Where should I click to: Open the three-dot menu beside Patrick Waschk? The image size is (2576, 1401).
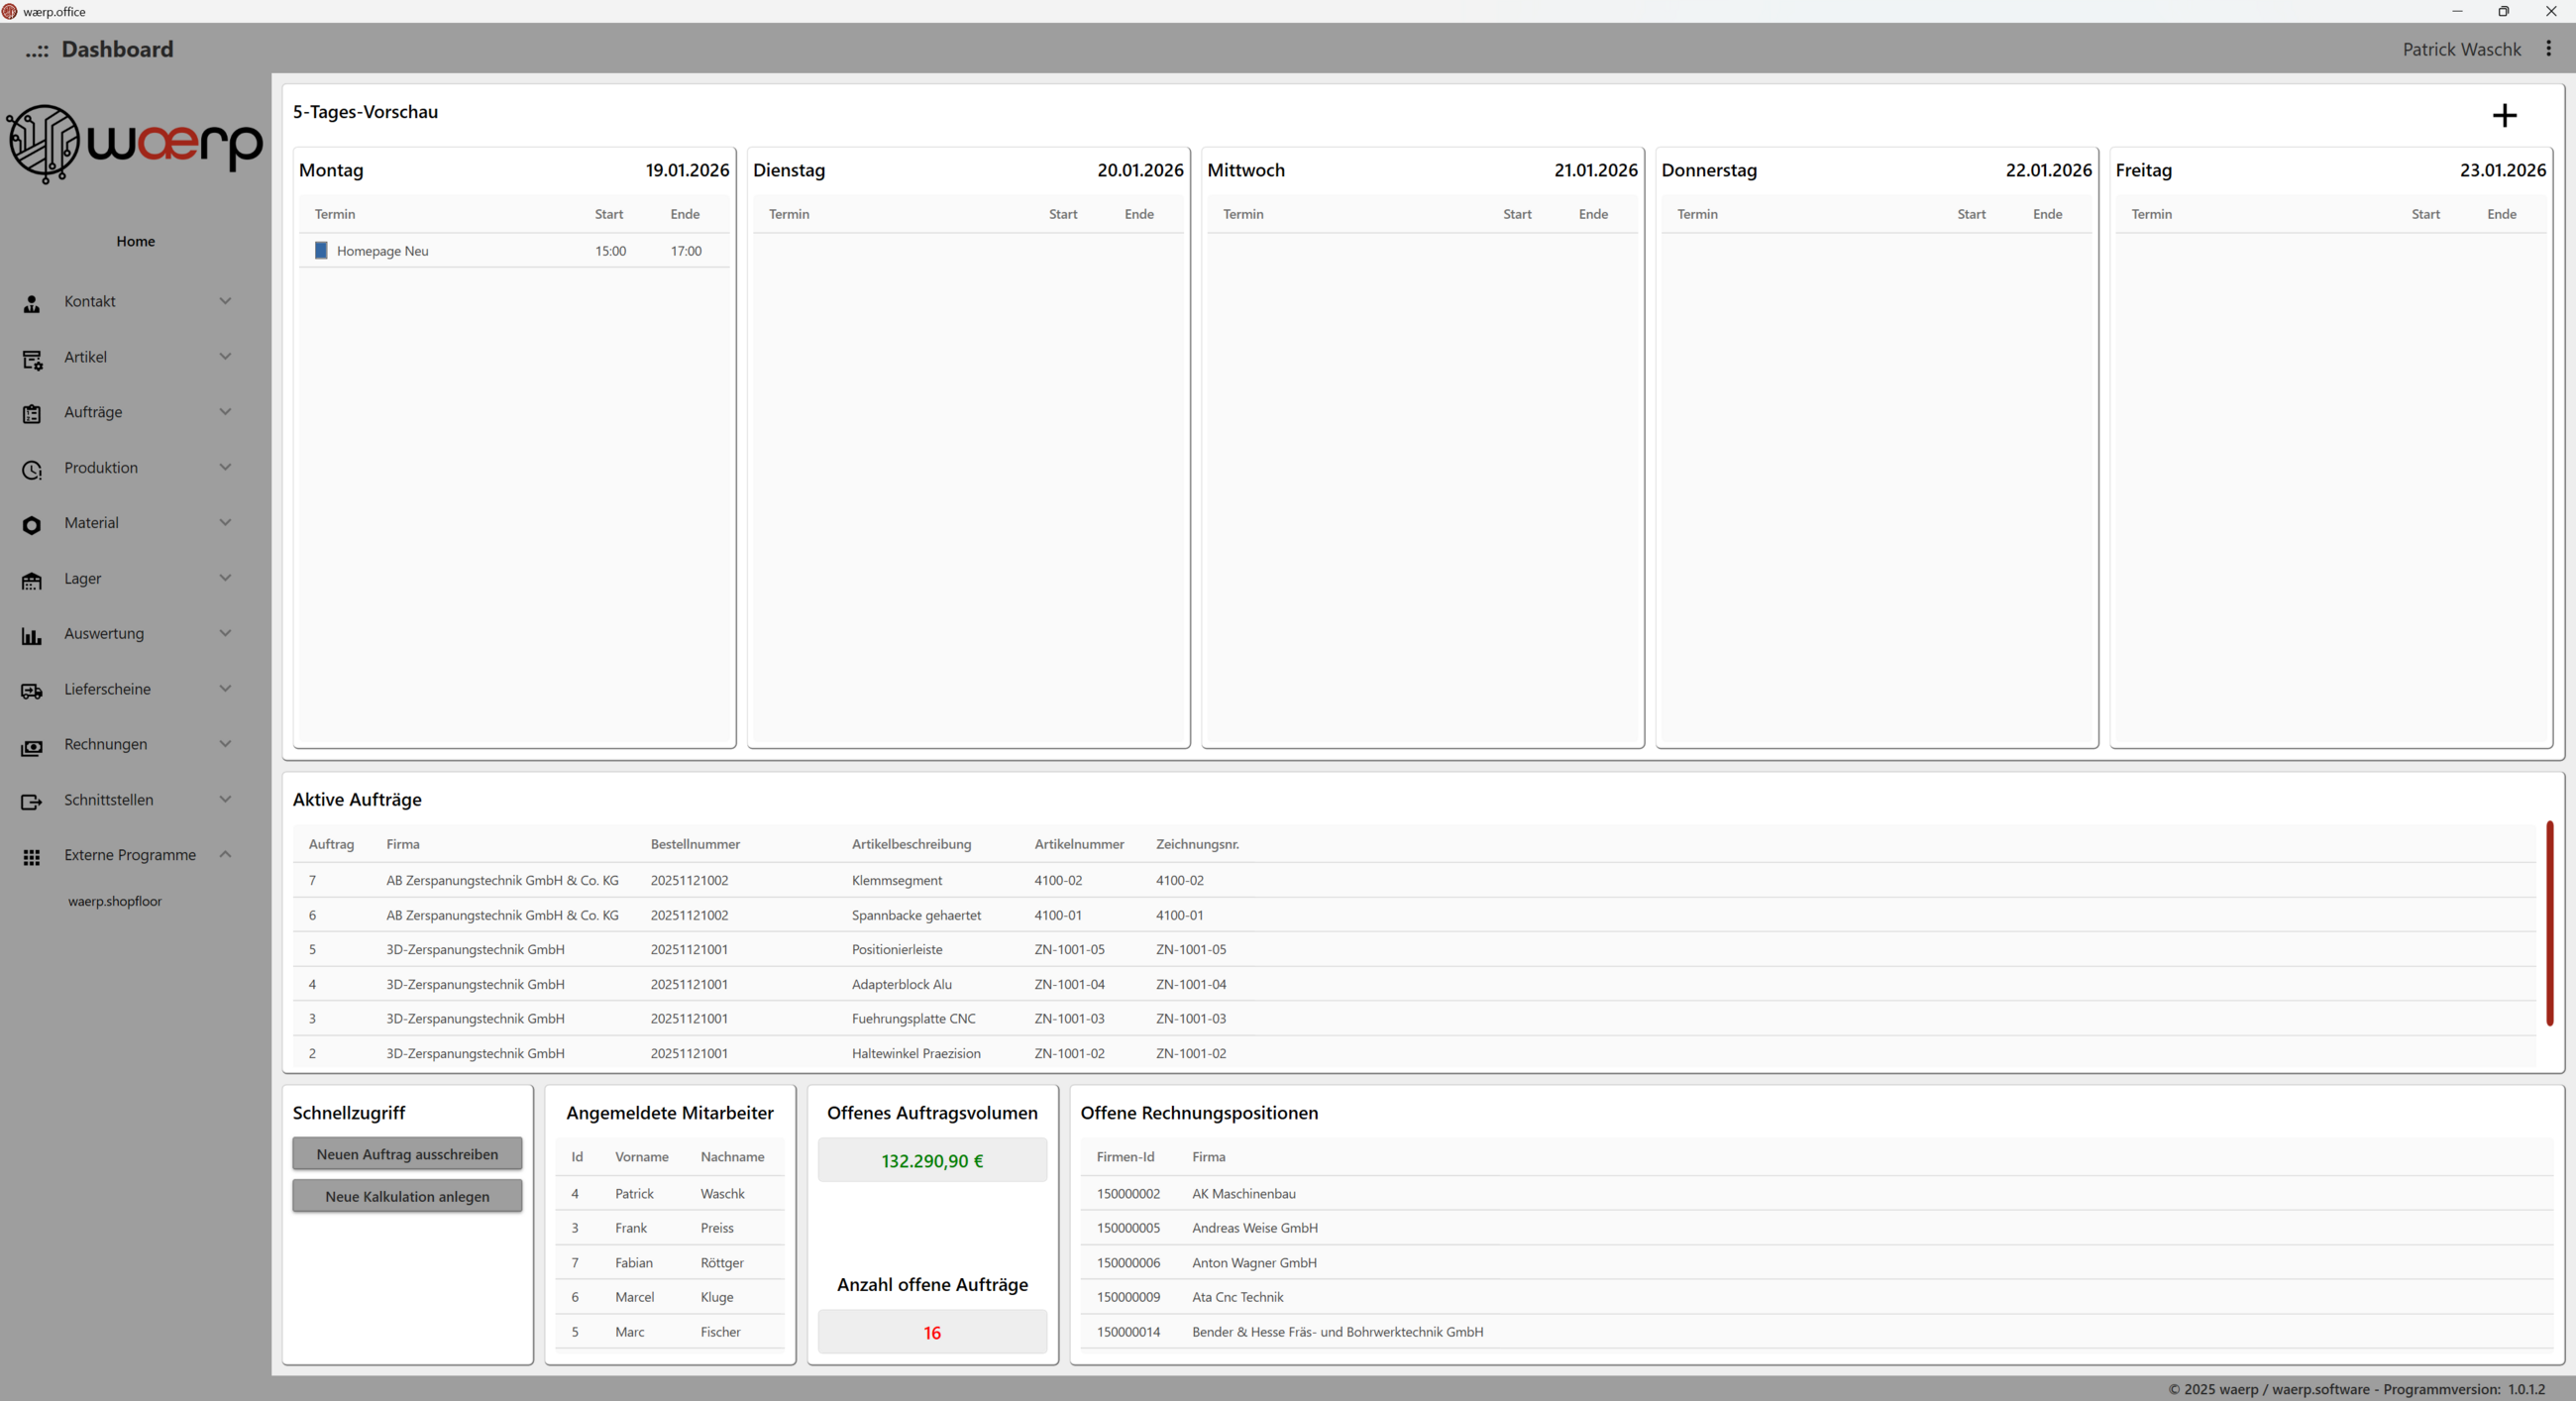(x=2547, y=49)
